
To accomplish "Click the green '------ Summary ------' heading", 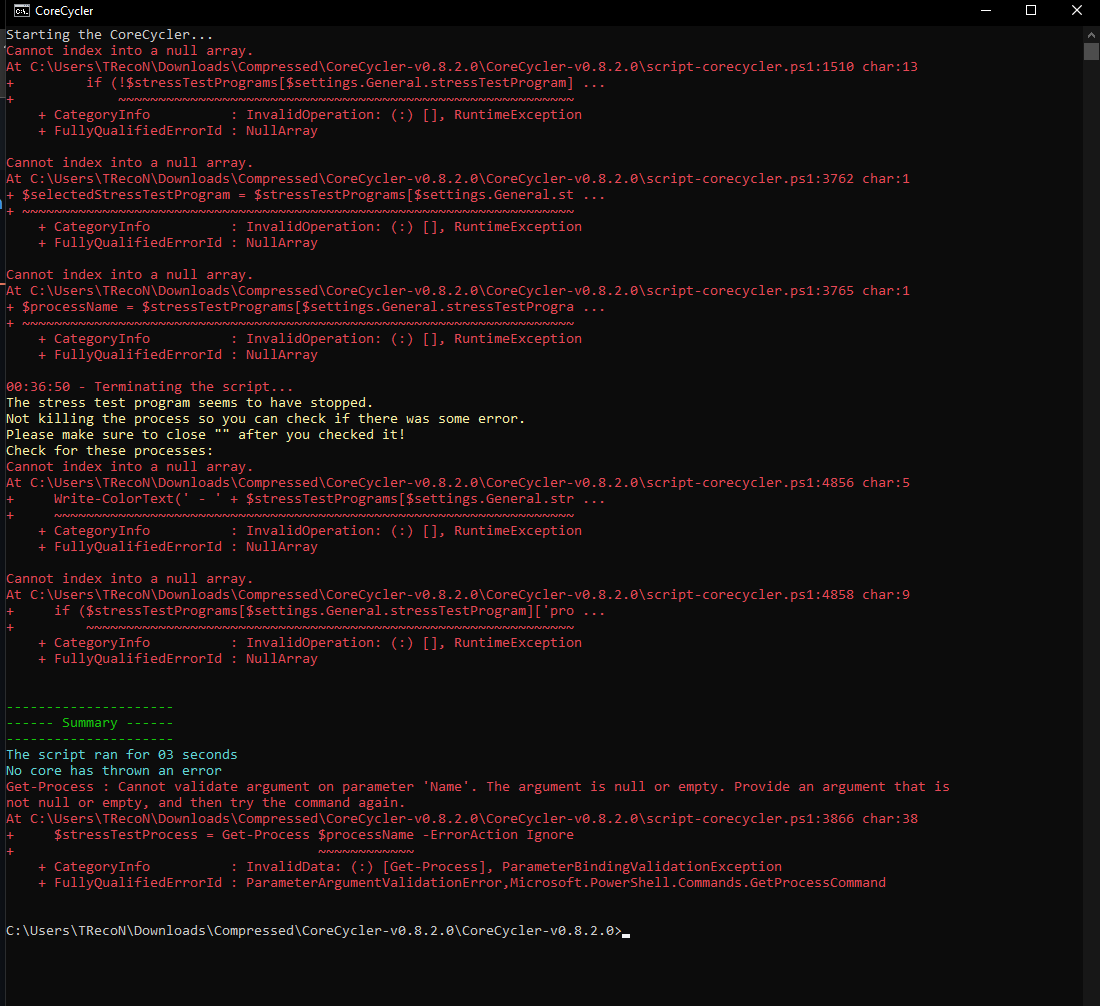I will [x=89, y=723].
